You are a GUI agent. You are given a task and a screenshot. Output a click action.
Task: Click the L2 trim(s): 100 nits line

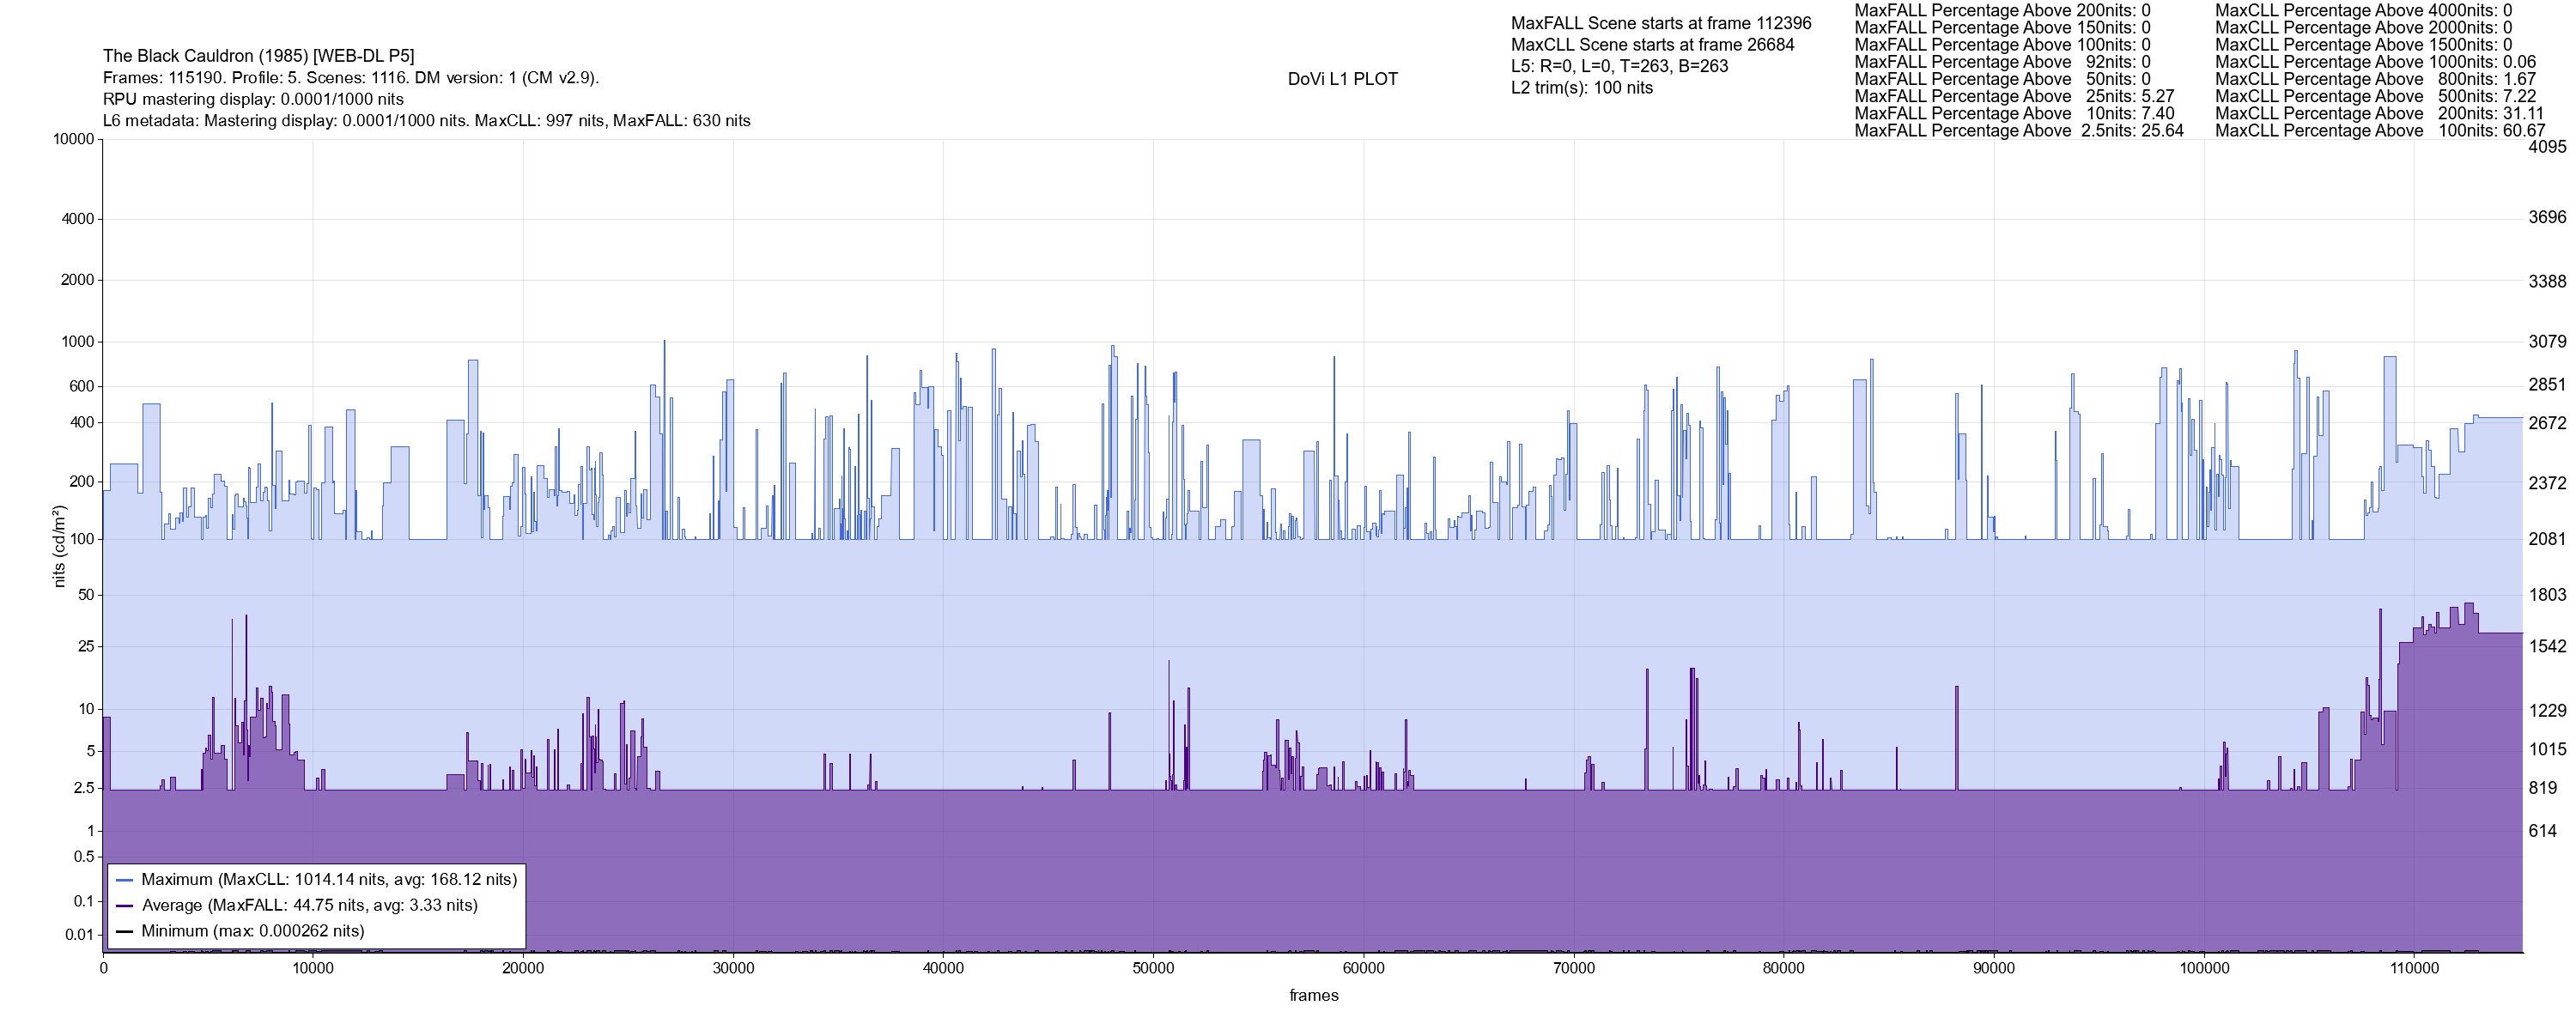point(1581,88)
